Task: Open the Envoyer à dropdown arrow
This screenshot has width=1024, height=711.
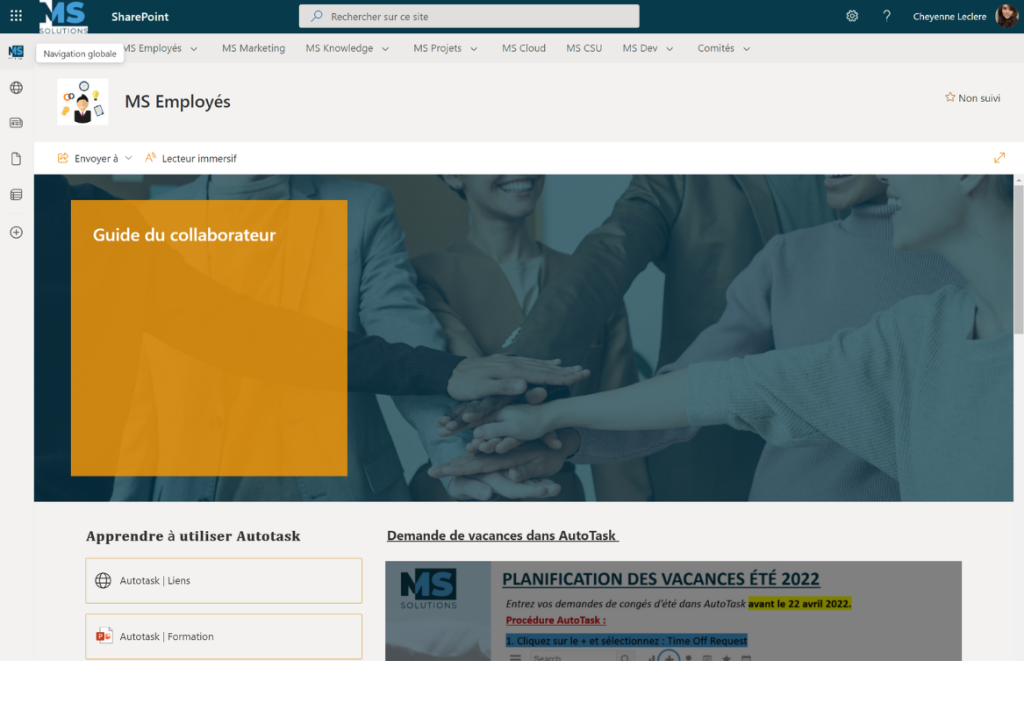Action: [x=129, y=158]
